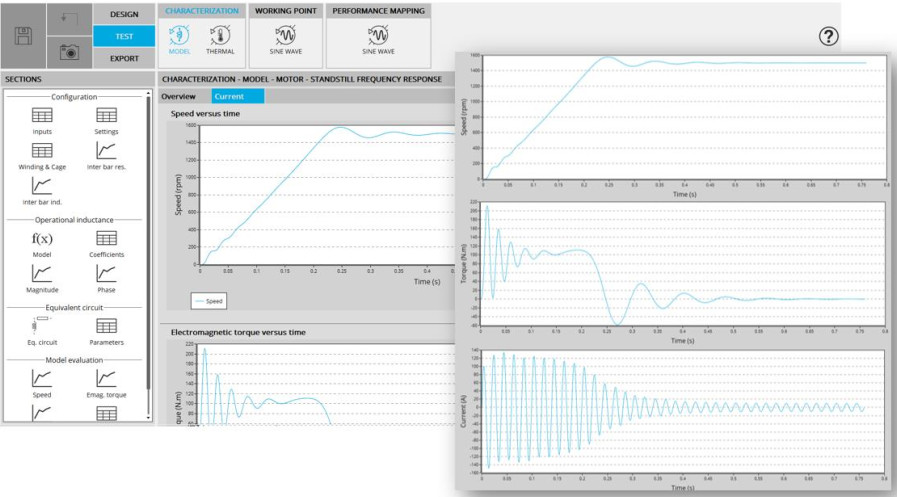View the Eq. circuit diagram
Screen dimensions: 897x497
pos(42,330)
